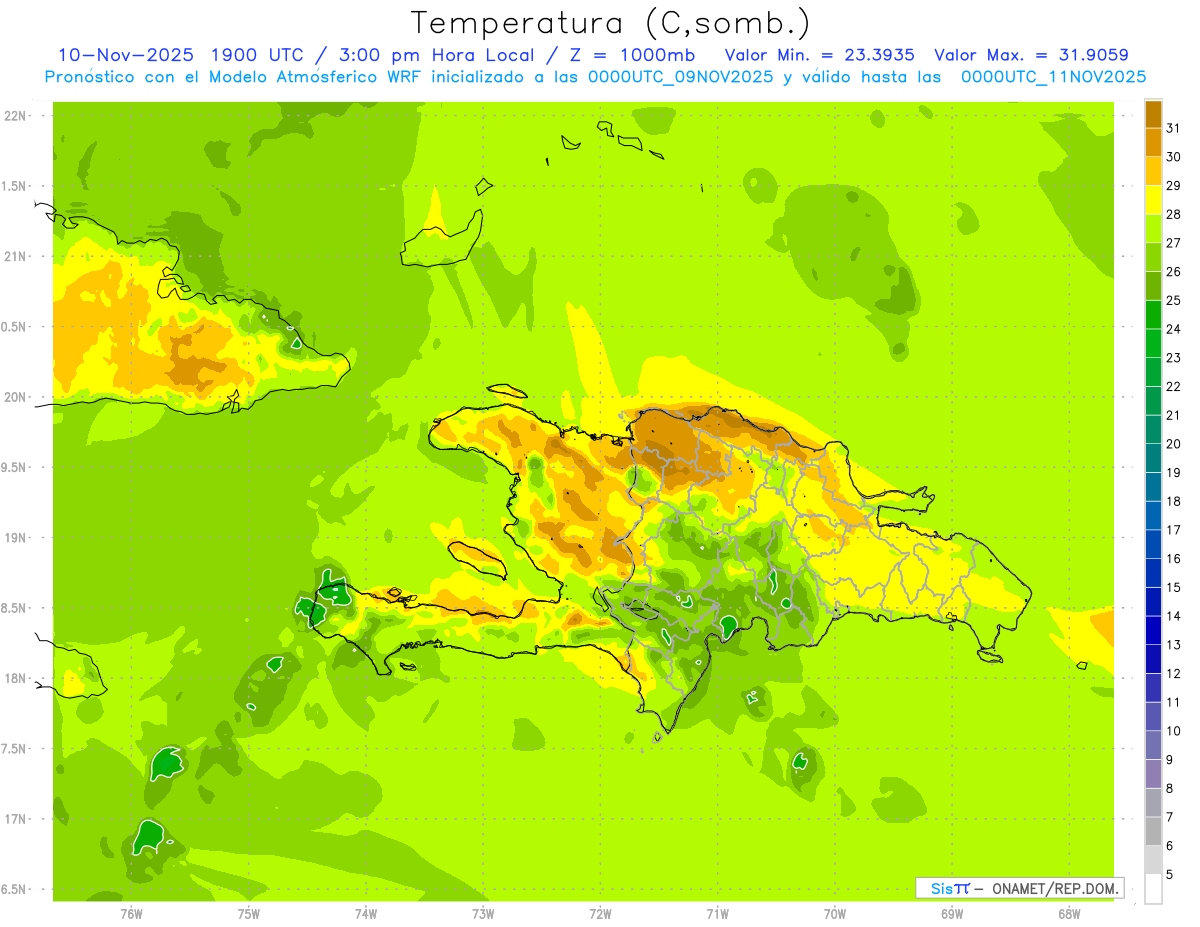
Task: Click the legend value 31
Action: 1174,127
